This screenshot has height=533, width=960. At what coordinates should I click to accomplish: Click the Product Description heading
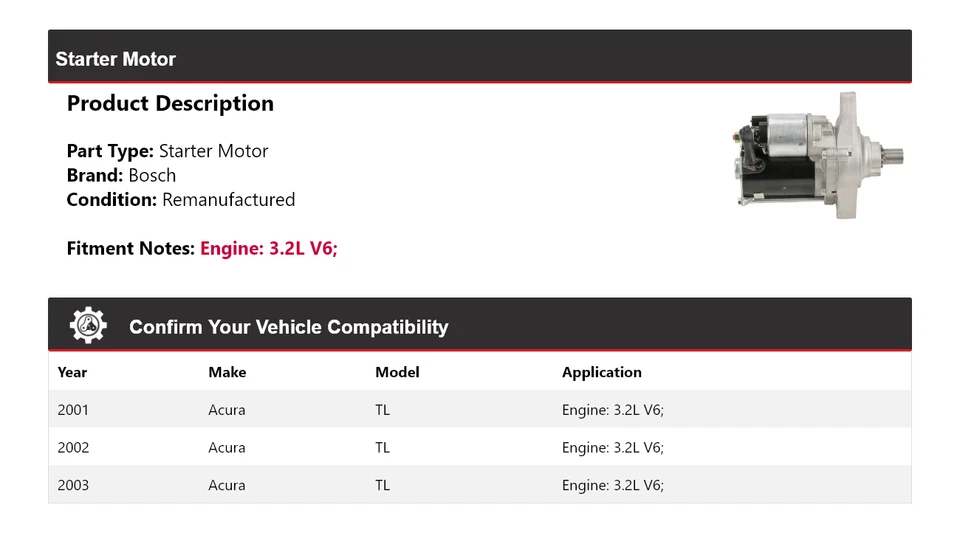tap(170, 103)
